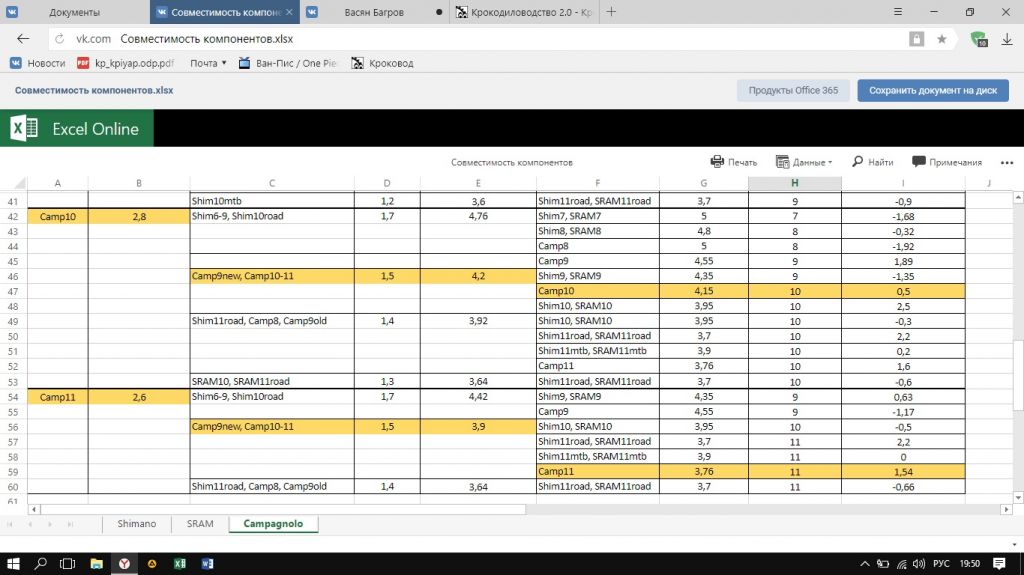The image size is (1024, 575).
Task: Bookmark the page with the star icon
Action: coord(942,38)
